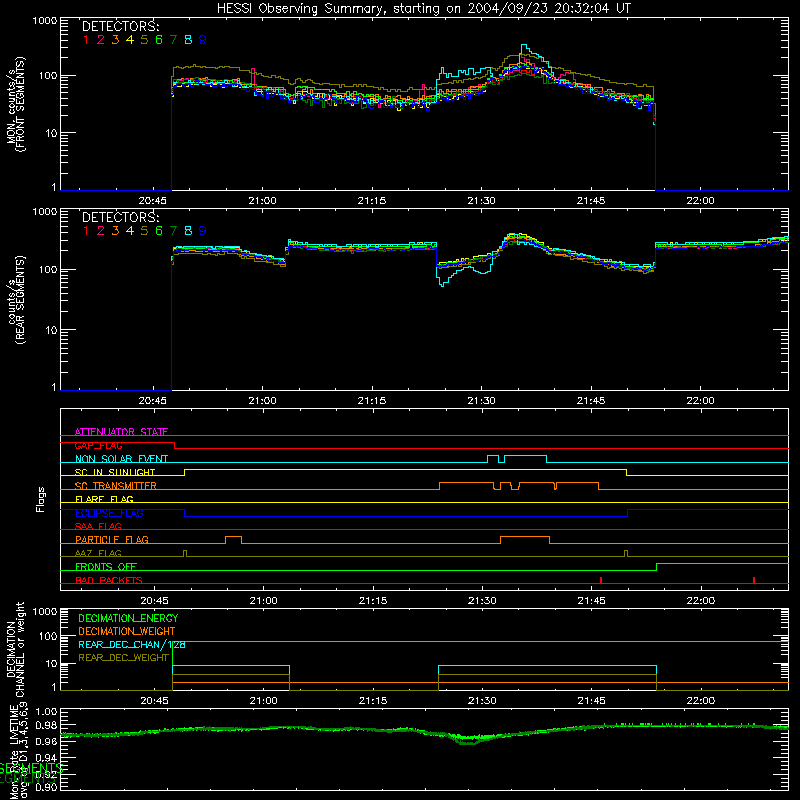Select the NON_SOLAR_EVENT flag label

[121, 459]
